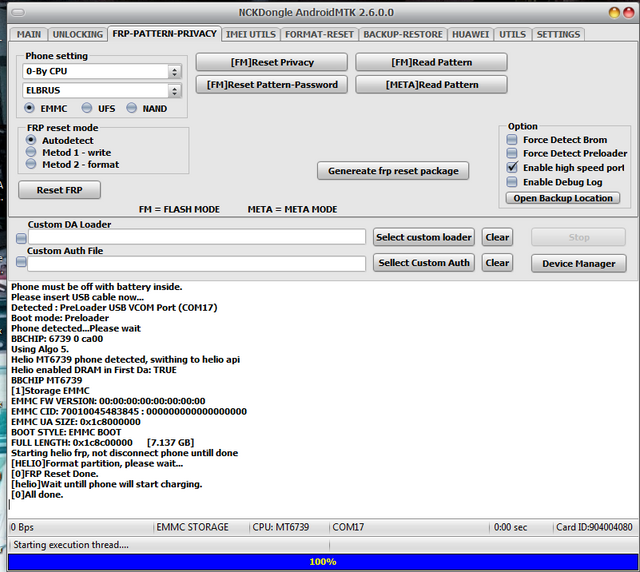Select the UTILS tab

[x=513, y=34]
